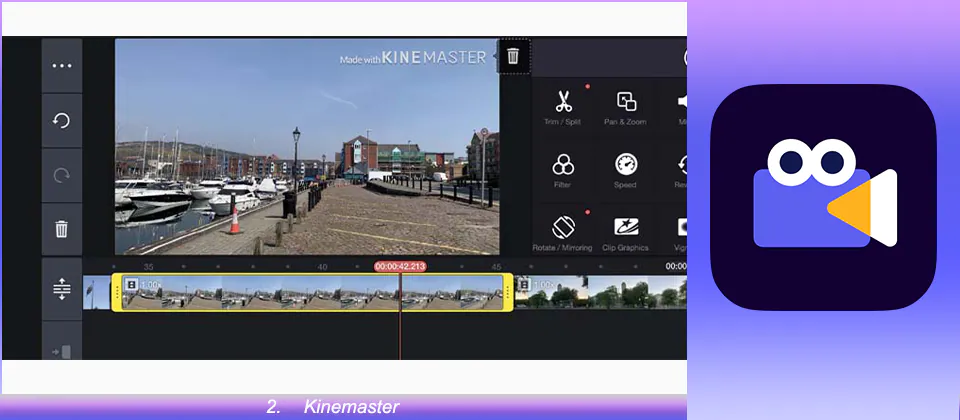The height and width of the screenshot is (420, 960).
Task: Select the trees clip at the timeline's right
Action: tap(601, 292)
